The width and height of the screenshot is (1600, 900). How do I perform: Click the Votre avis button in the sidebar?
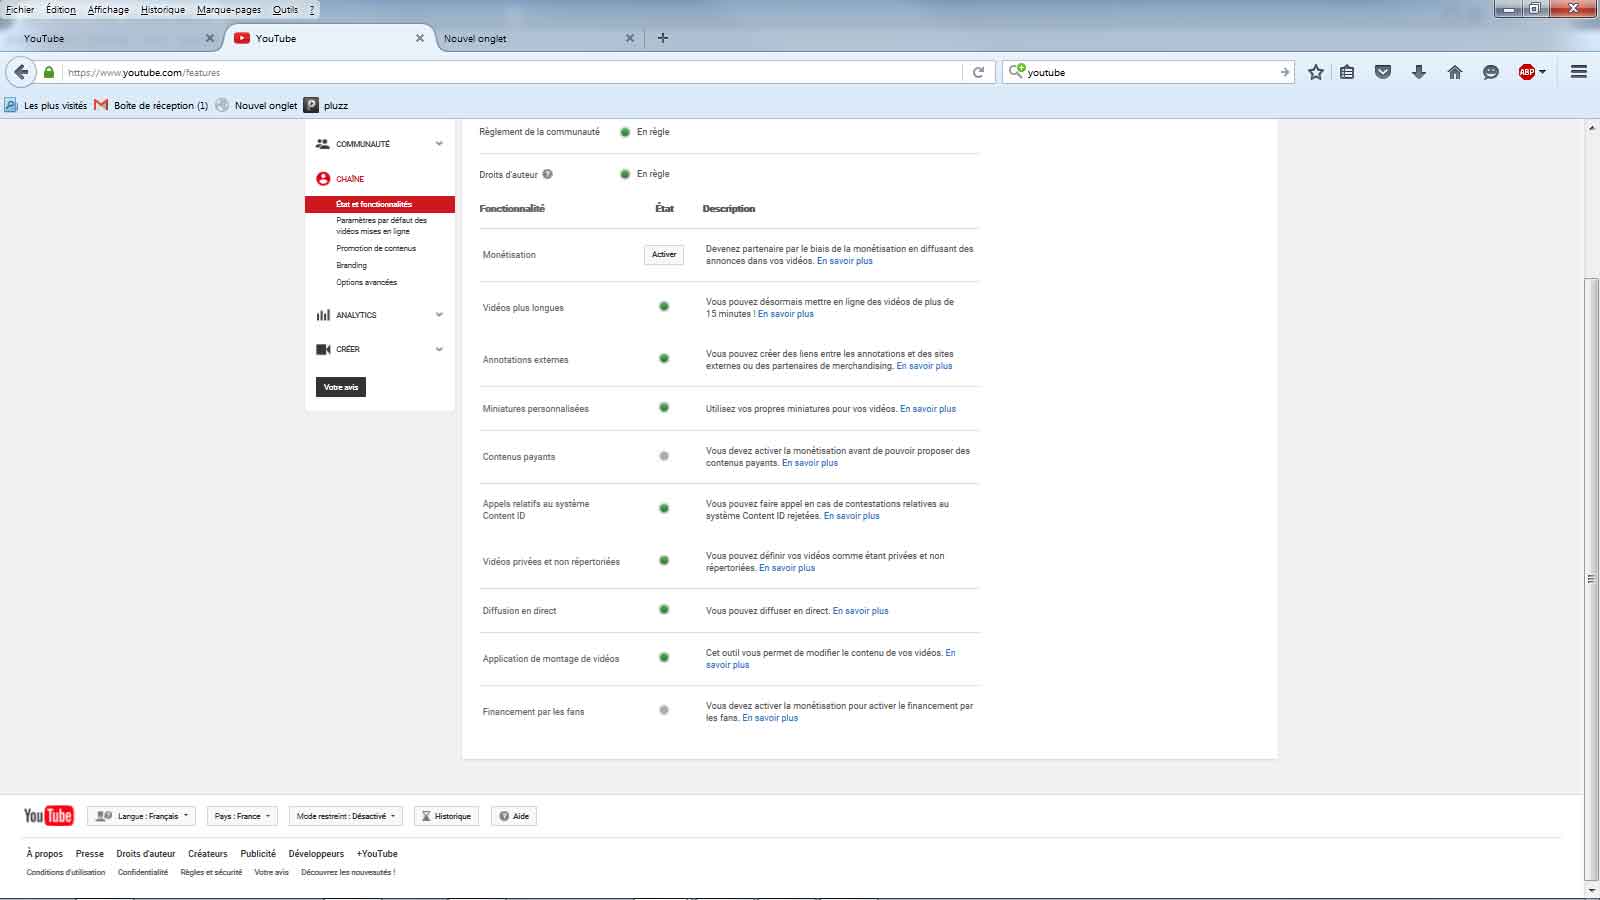pos(341,387)
